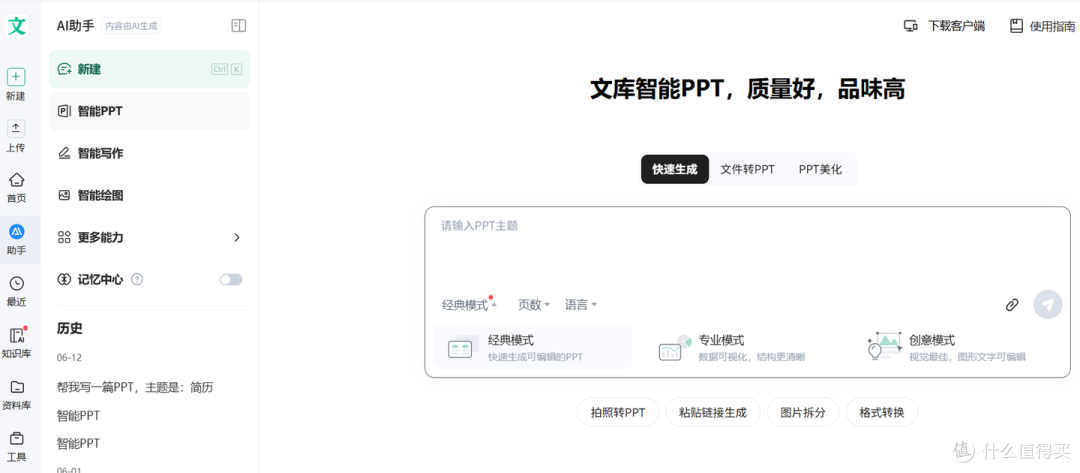Click the 使用指南 book icon
This screenshot has width=1080, height=473.
1016,26
